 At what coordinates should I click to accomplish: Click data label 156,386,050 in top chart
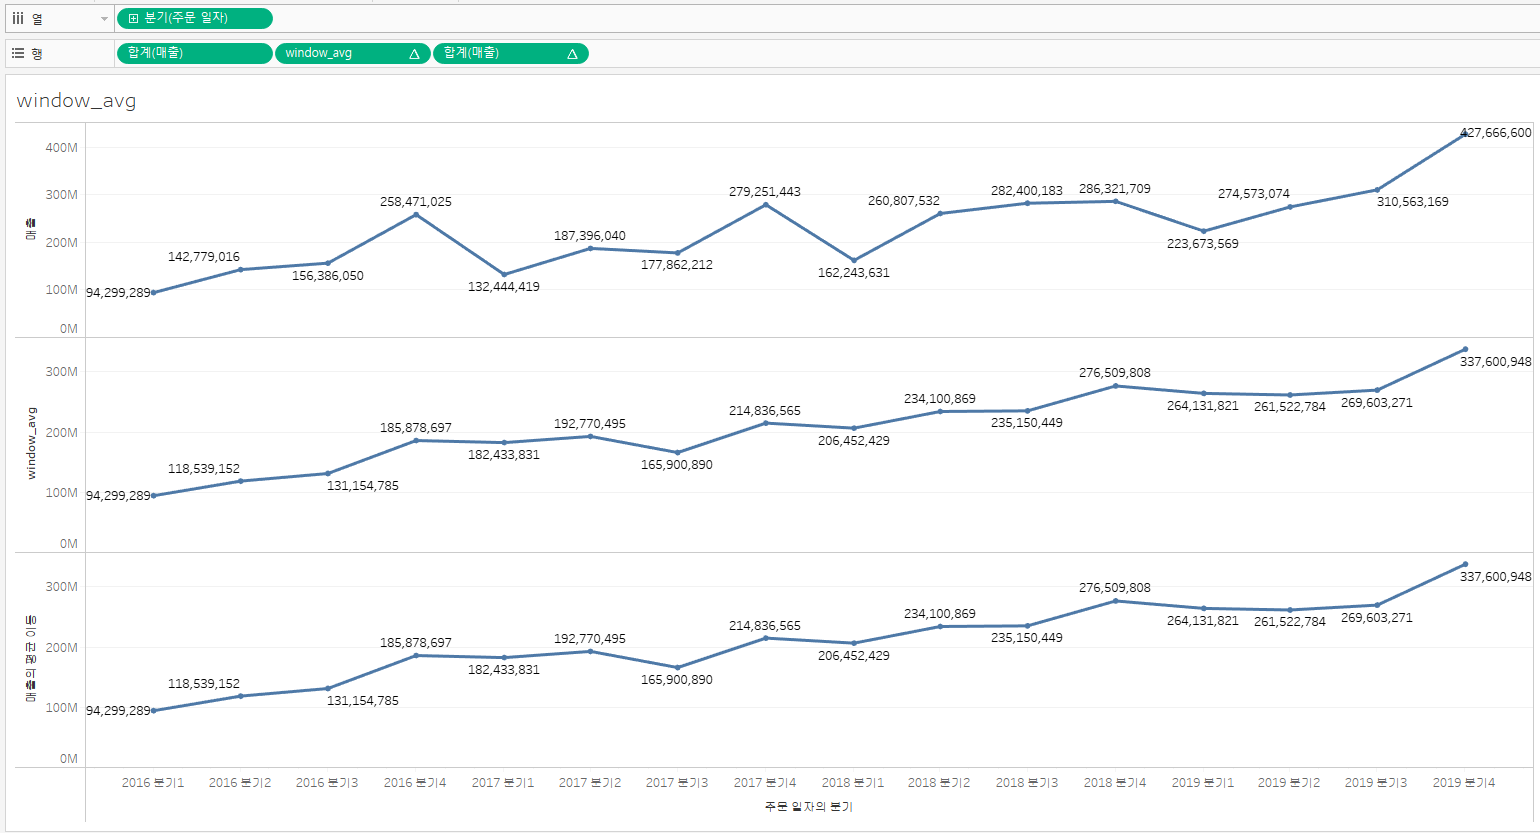pos(328,275)
